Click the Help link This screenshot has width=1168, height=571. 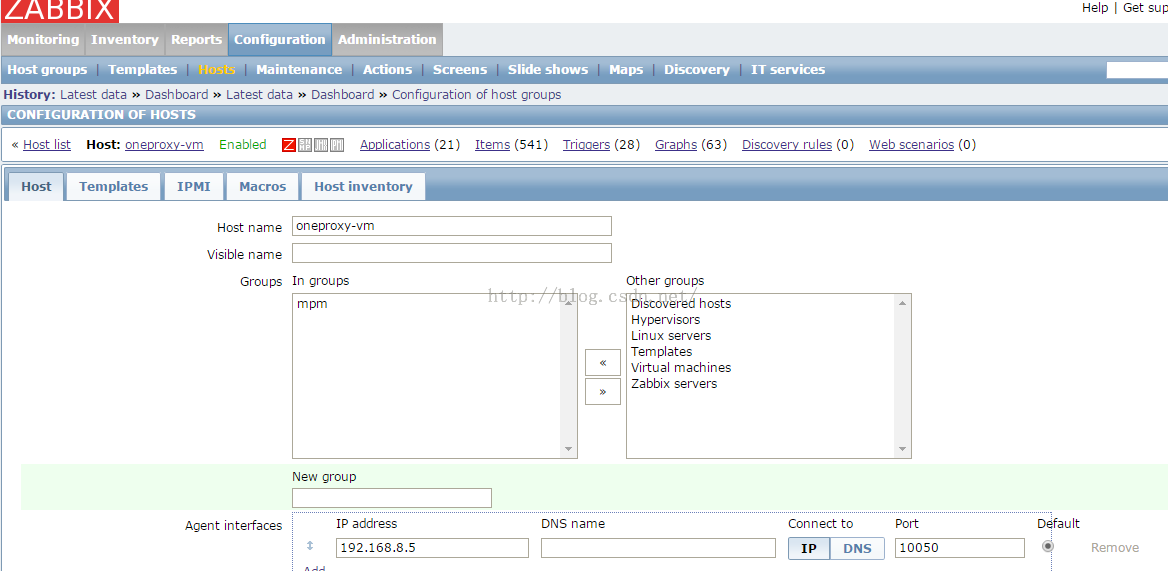[1095, 7]
